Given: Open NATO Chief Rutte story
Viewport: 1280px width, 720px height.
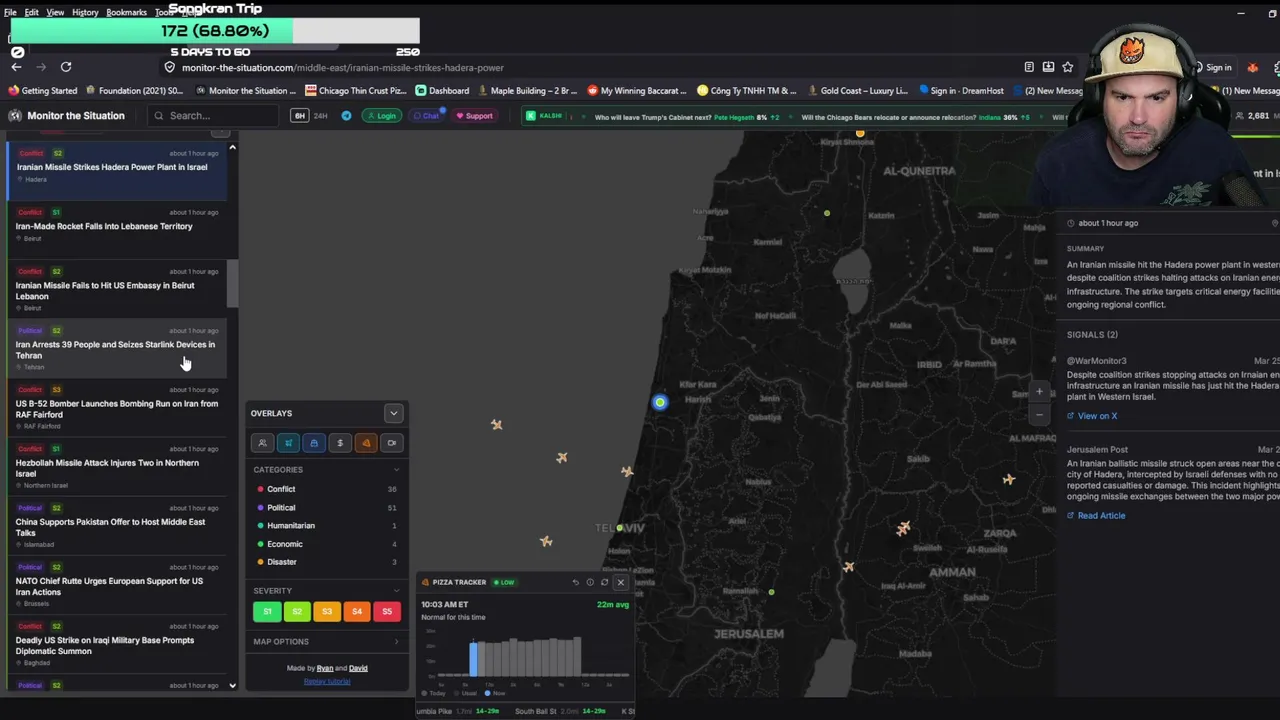Looking at the screenshot, I should tap(117, 585).
